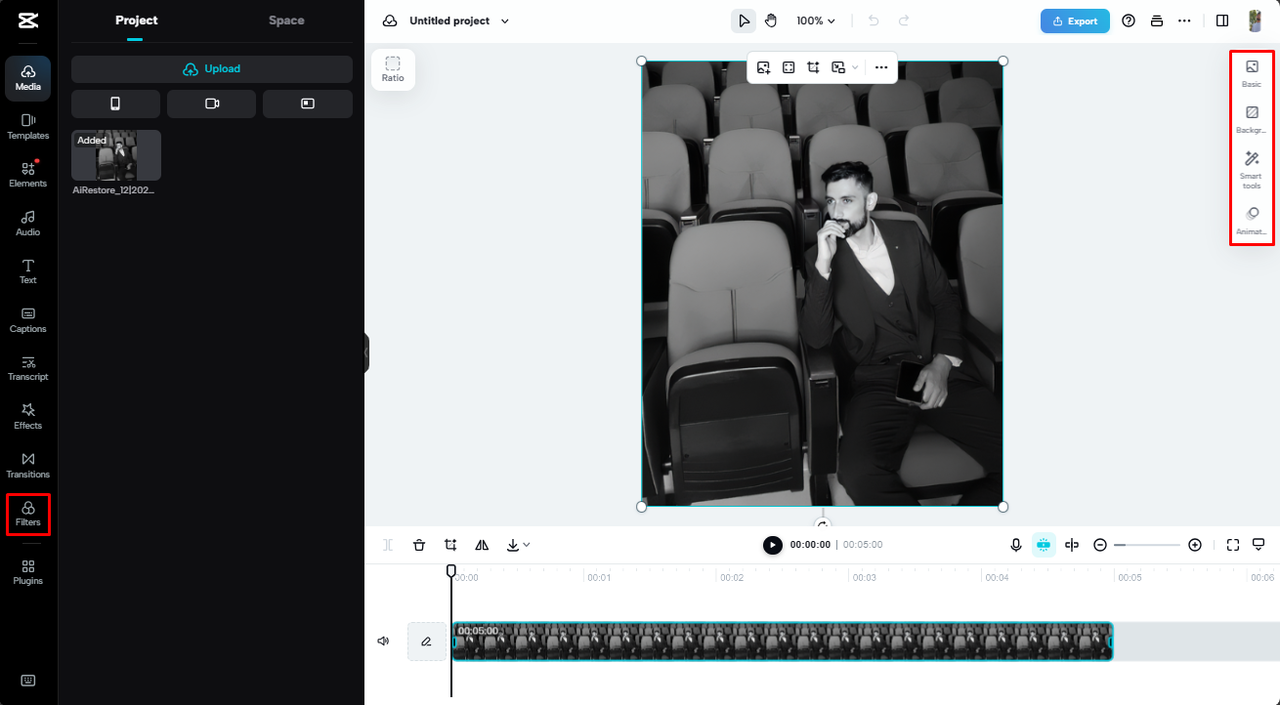Open the Basic properties panel
This screenshot has width=1280, height=705.
coord(1252,74)
